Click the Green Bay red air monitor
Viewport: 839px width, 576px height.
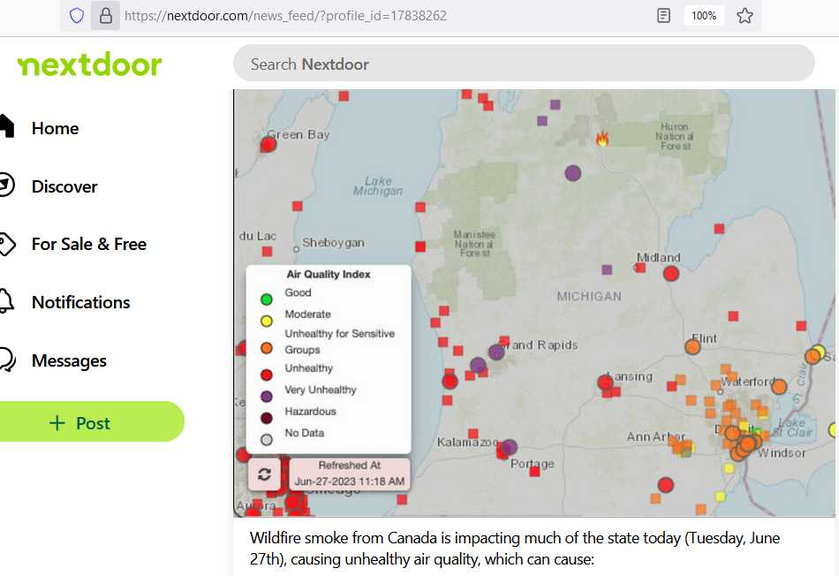(268, 145)
